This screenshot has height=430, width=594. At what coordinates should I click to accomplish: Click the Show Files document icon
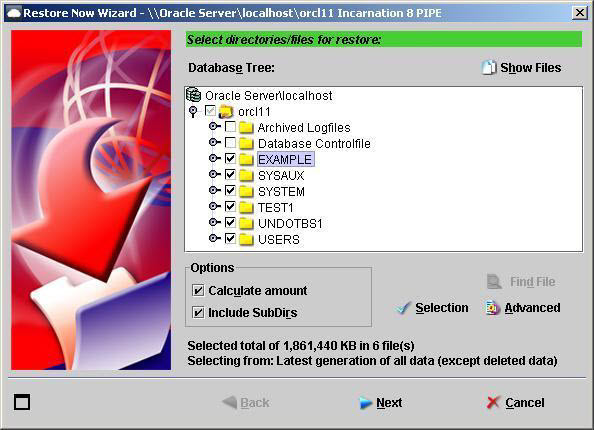click(x=489, y=67)
